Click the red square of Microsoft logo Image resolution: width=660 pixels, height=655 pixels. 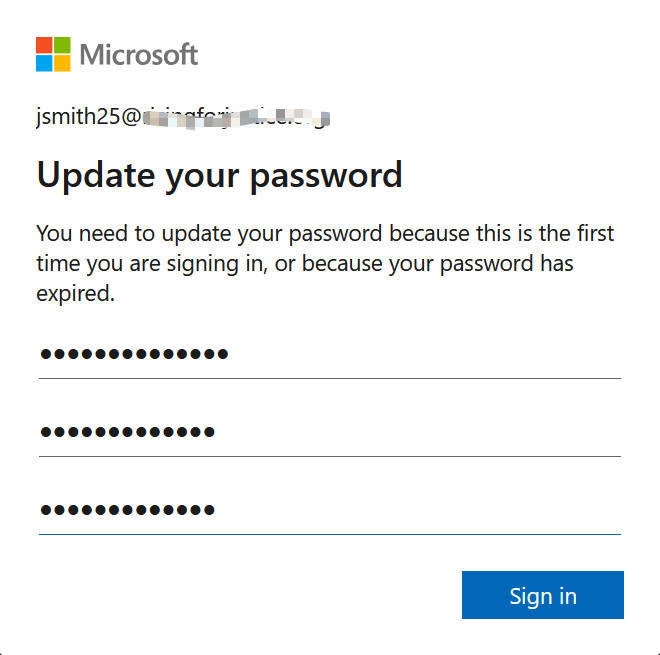tap(44, 45)
